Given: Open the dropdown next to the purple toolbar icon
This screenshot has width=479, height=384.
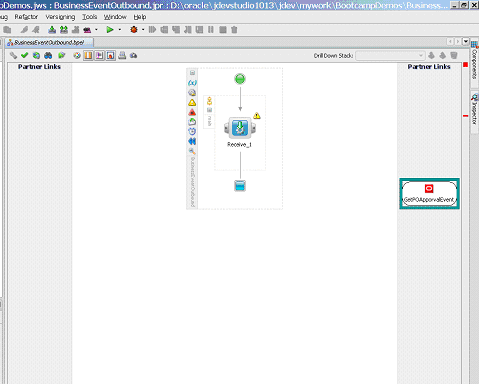Looking at the screenshot, I should (96, 30).
